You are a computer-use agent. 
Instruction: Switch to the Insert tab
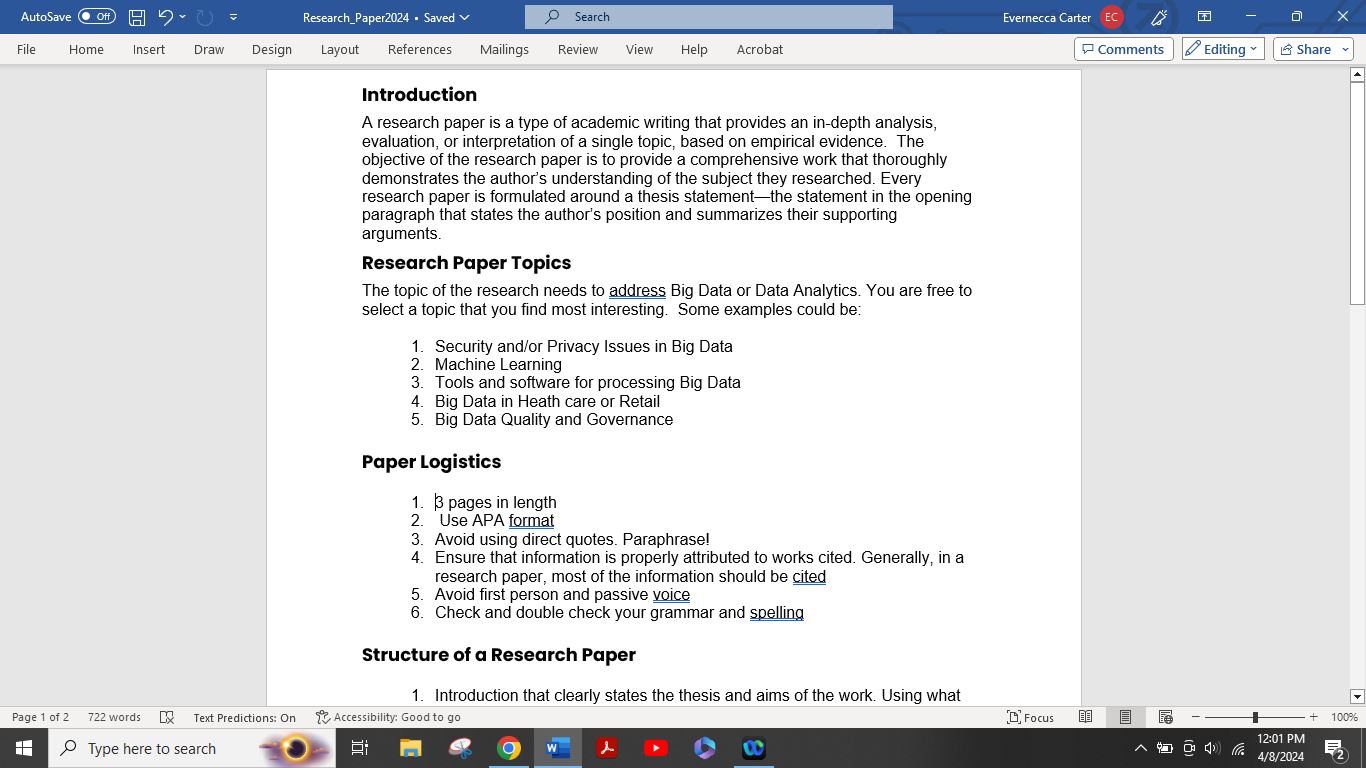149,49
